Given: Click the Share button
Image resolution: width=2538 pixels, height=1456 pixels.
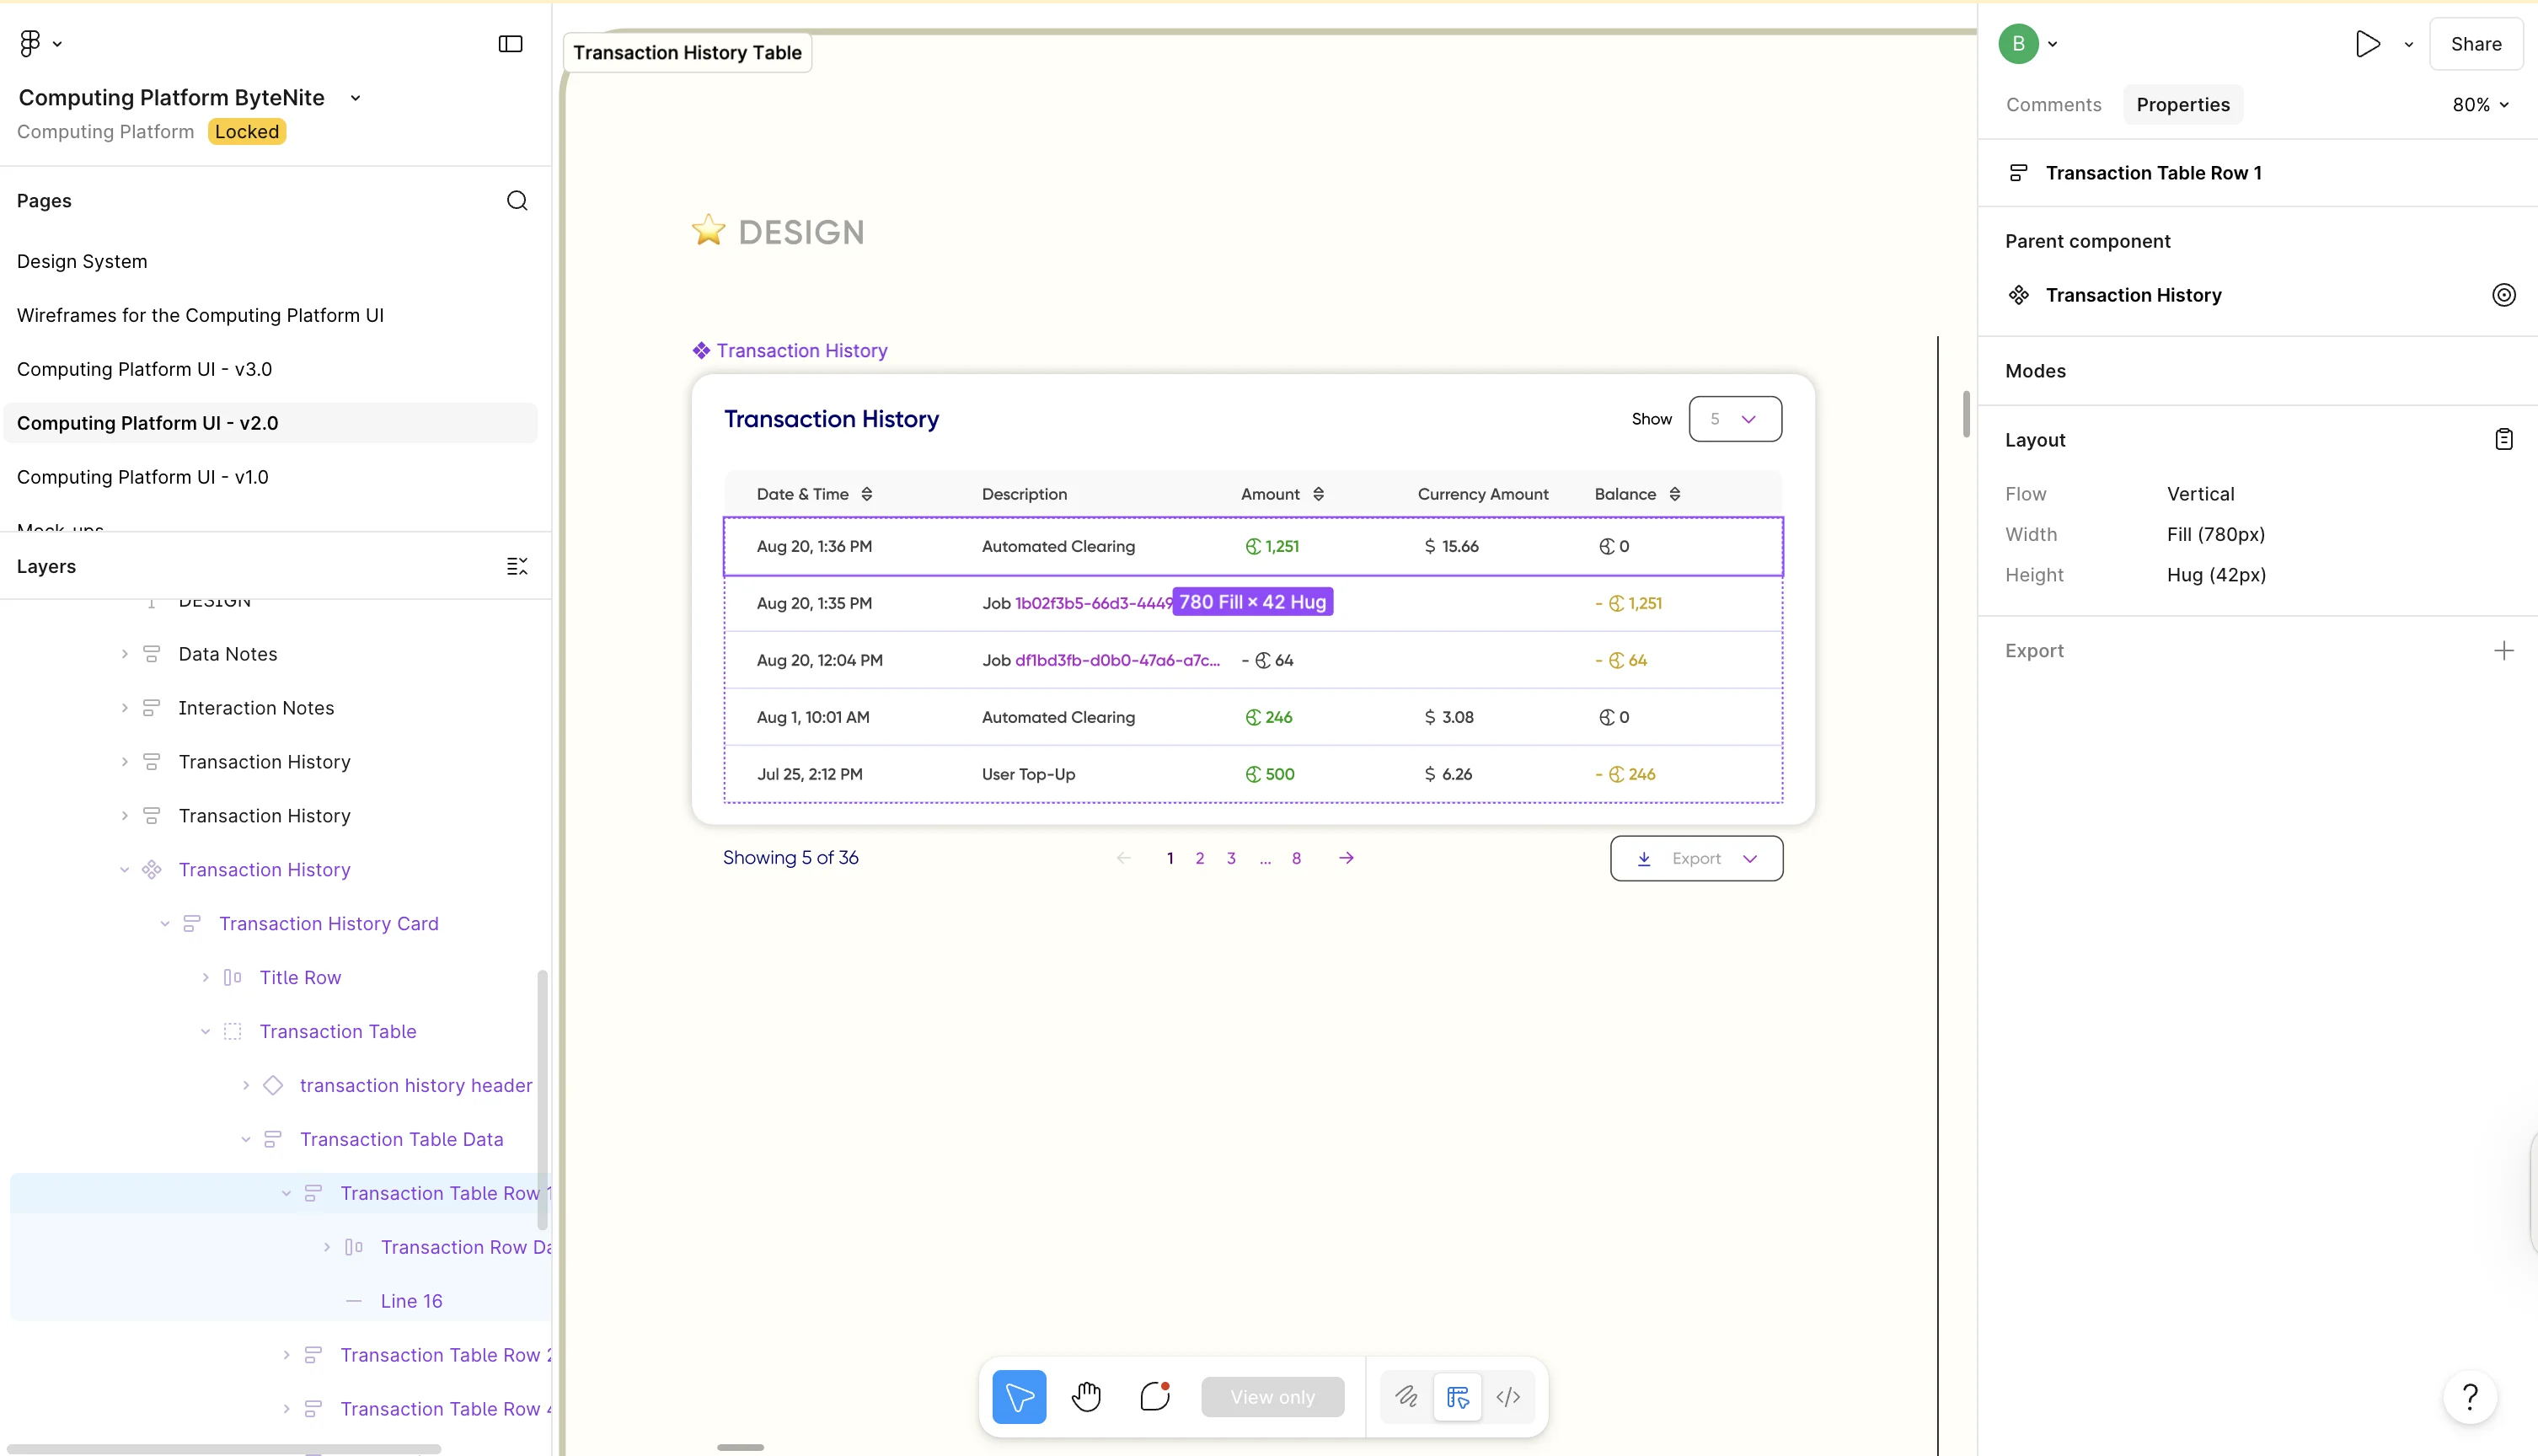Looking at the screenshot, I should pyautogui.click(x=2475, y=44).
